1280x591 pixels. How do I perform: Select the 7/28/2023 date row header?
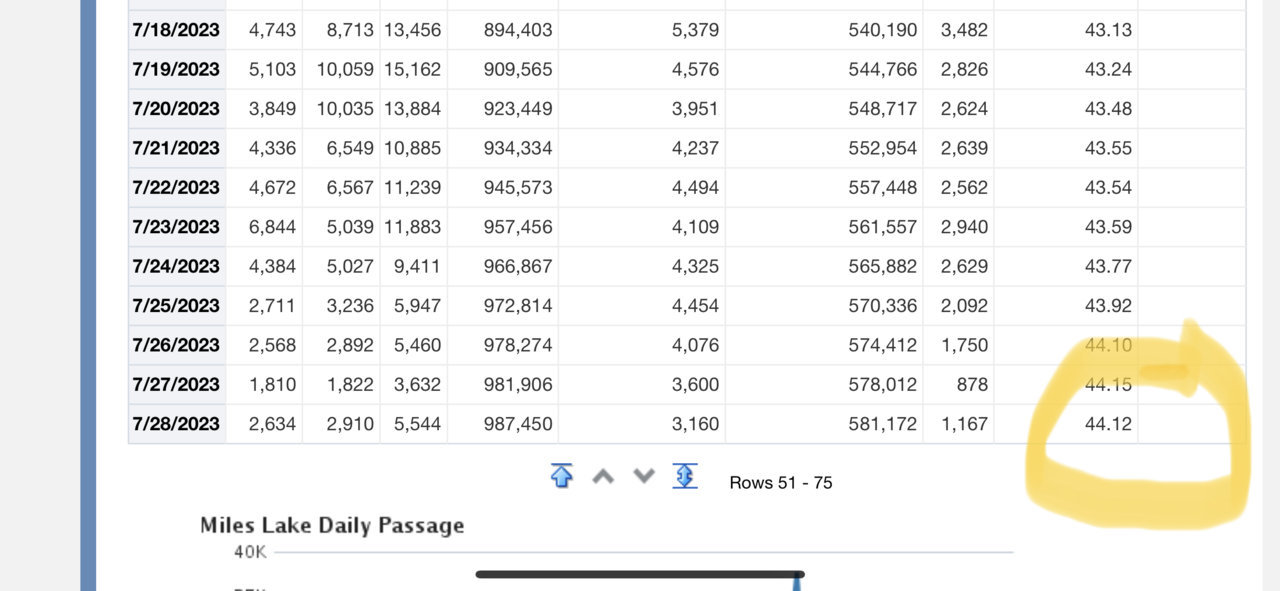tap(176, 424)
